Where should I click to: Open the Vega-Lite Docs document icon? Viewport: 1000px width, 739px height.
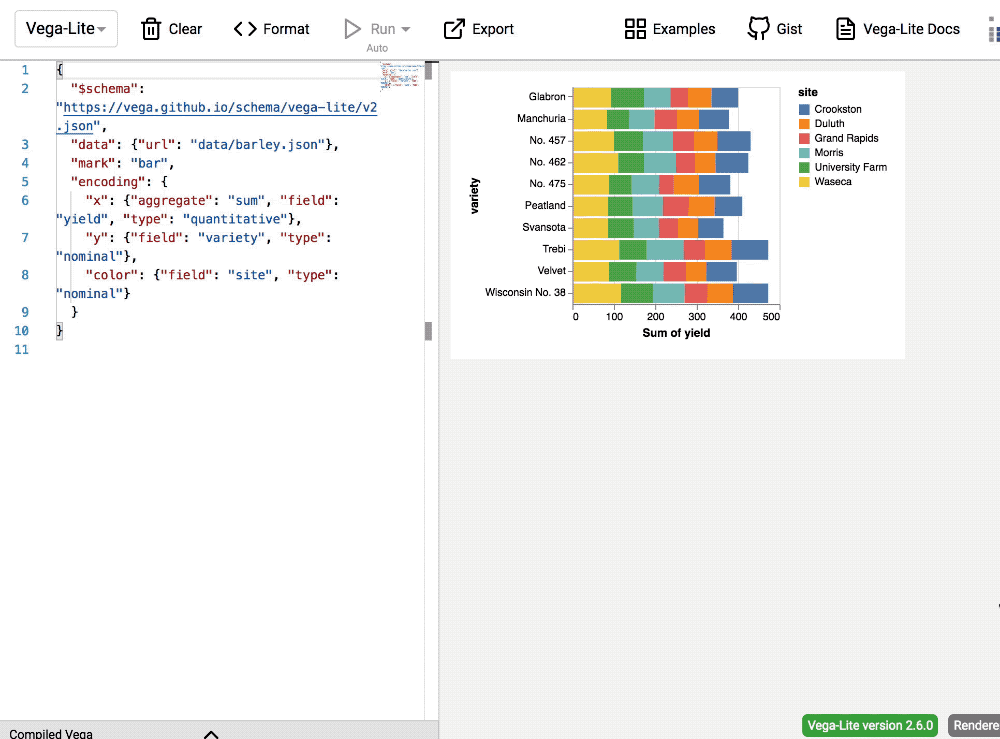[846, 29]
